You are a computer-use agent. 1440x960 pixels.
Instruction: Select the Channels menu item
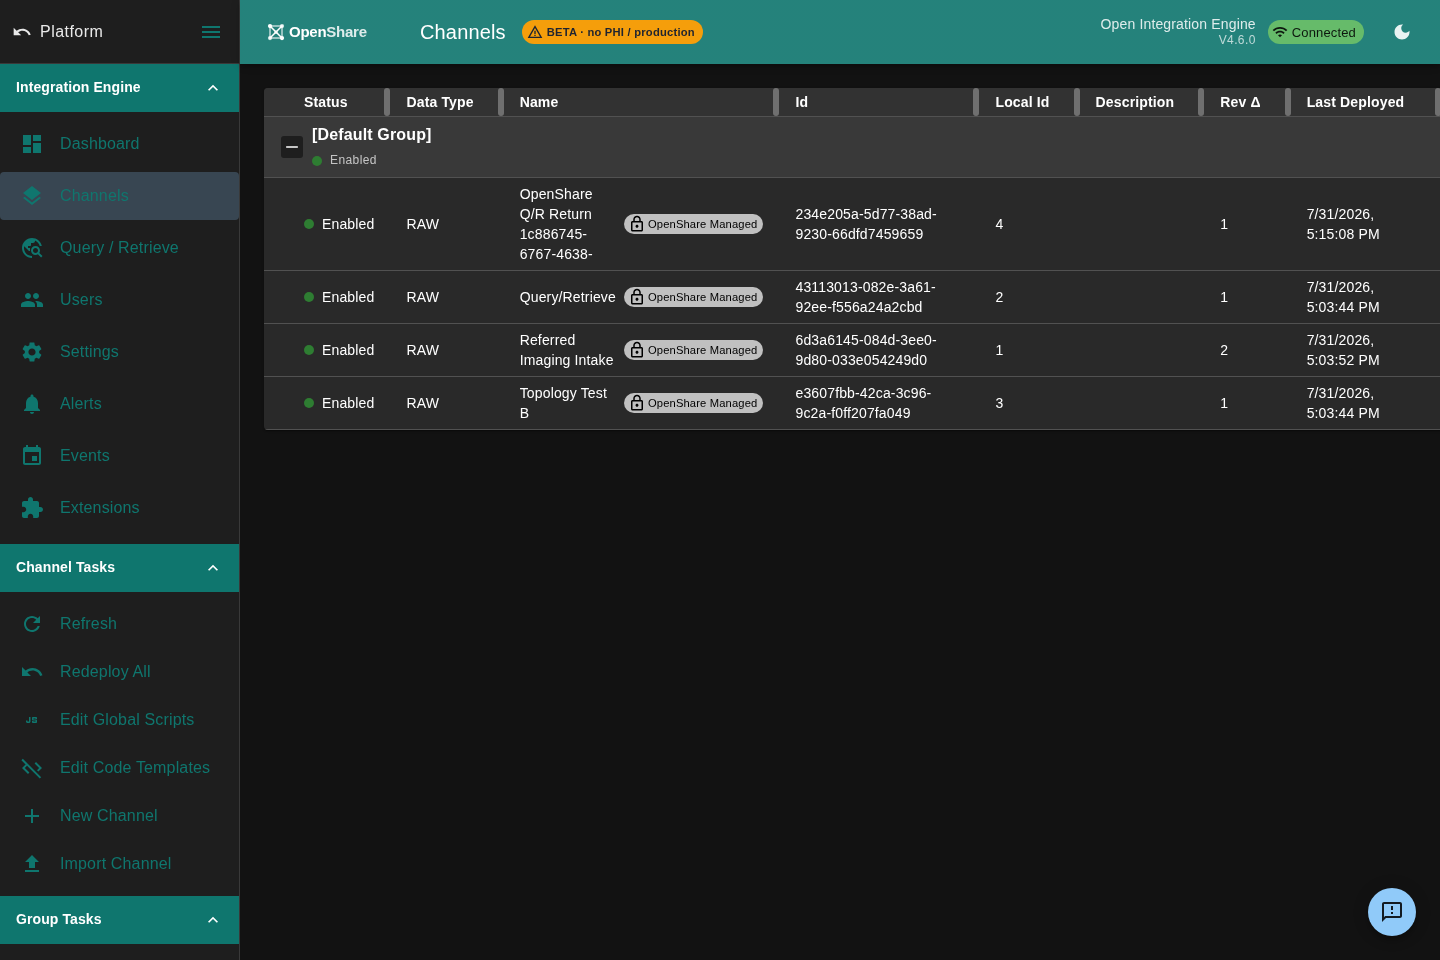click(x=119, y=196)
